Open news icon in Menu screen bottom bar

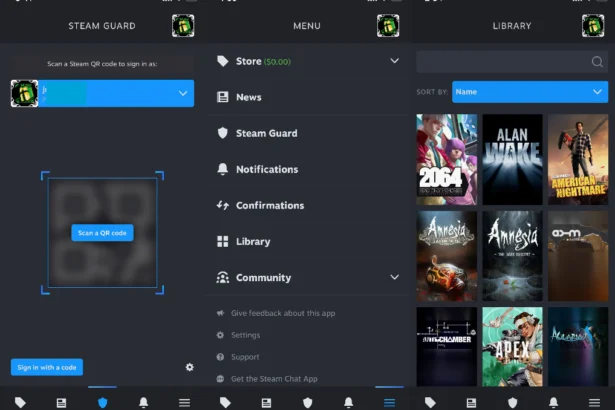[266, 403]
